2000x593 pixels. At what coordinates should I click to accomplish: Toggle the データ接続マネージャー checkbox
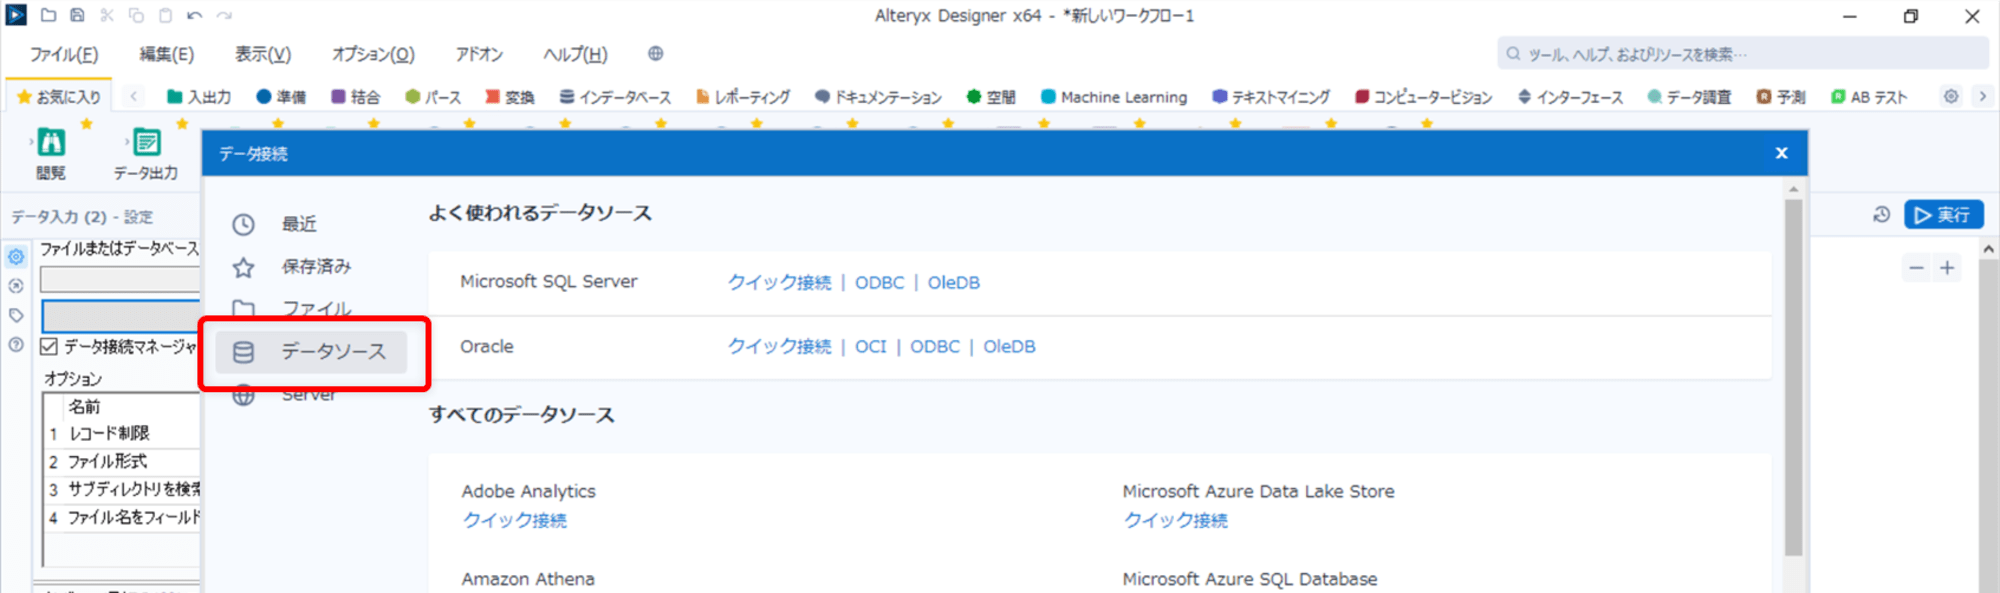[x=49, y=346]
